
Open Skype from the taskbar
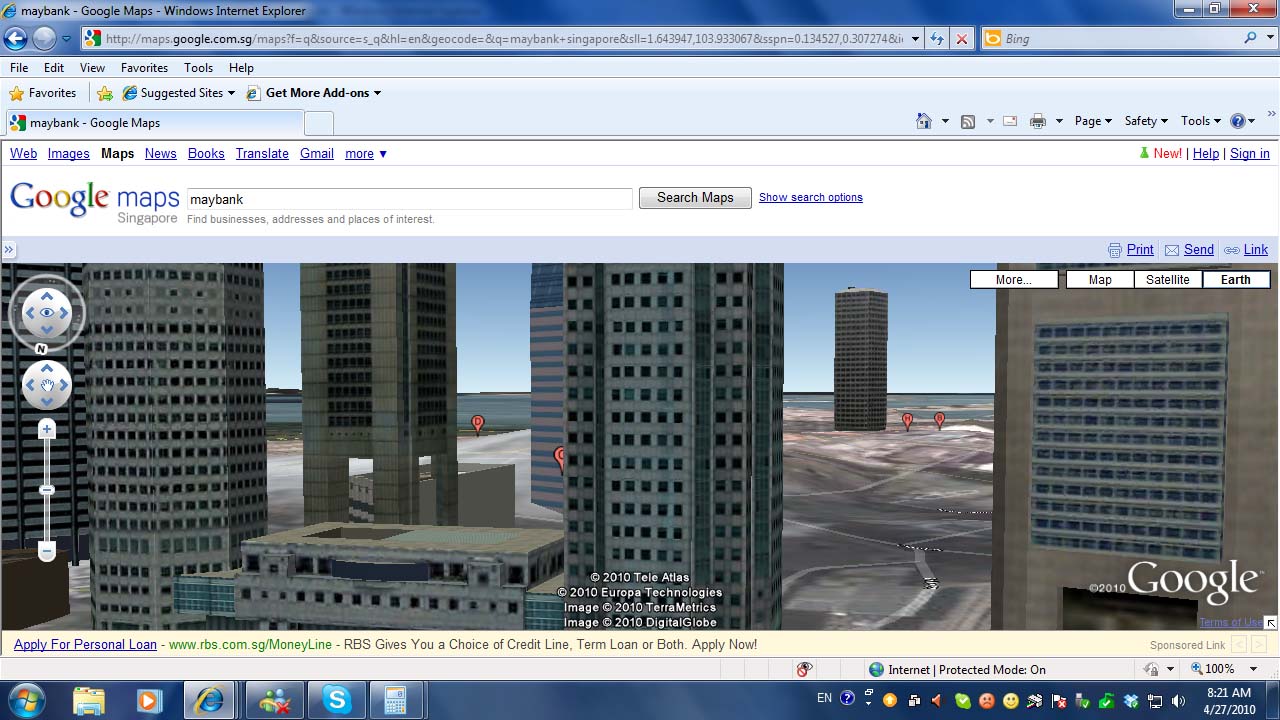coord(336,701)
